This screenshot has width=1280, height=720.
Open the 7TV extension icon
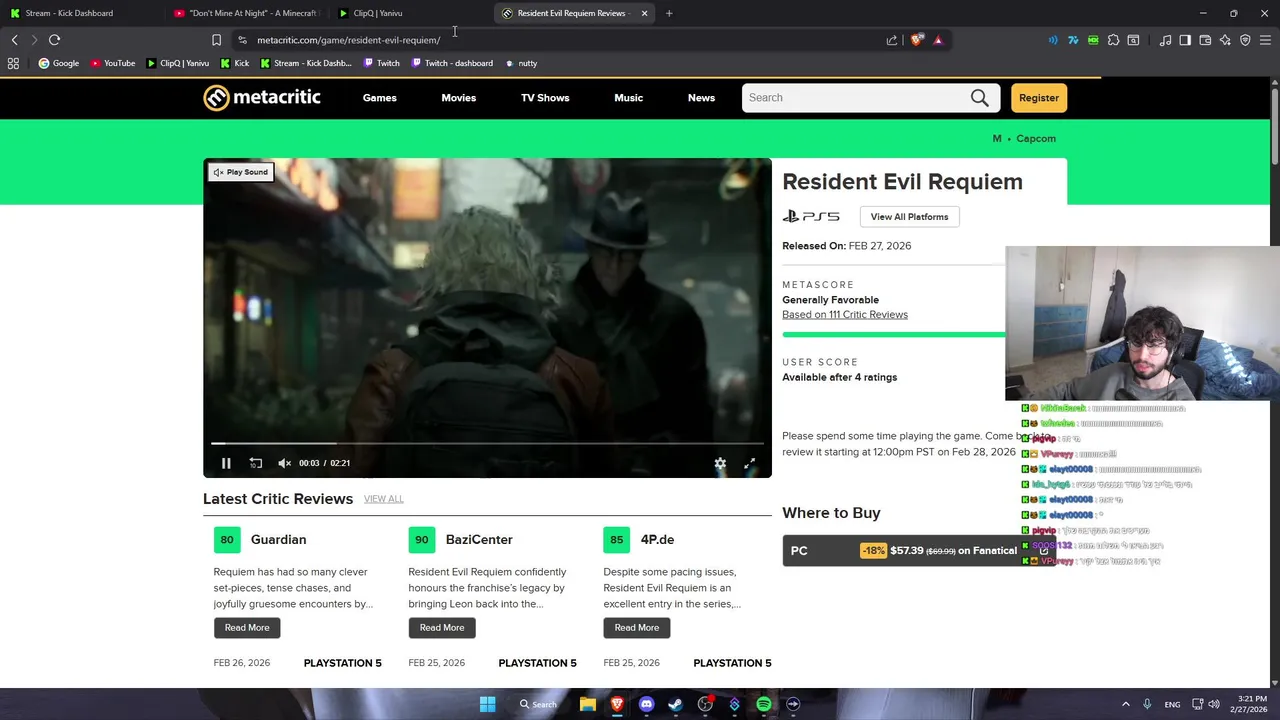point(1073,40)
